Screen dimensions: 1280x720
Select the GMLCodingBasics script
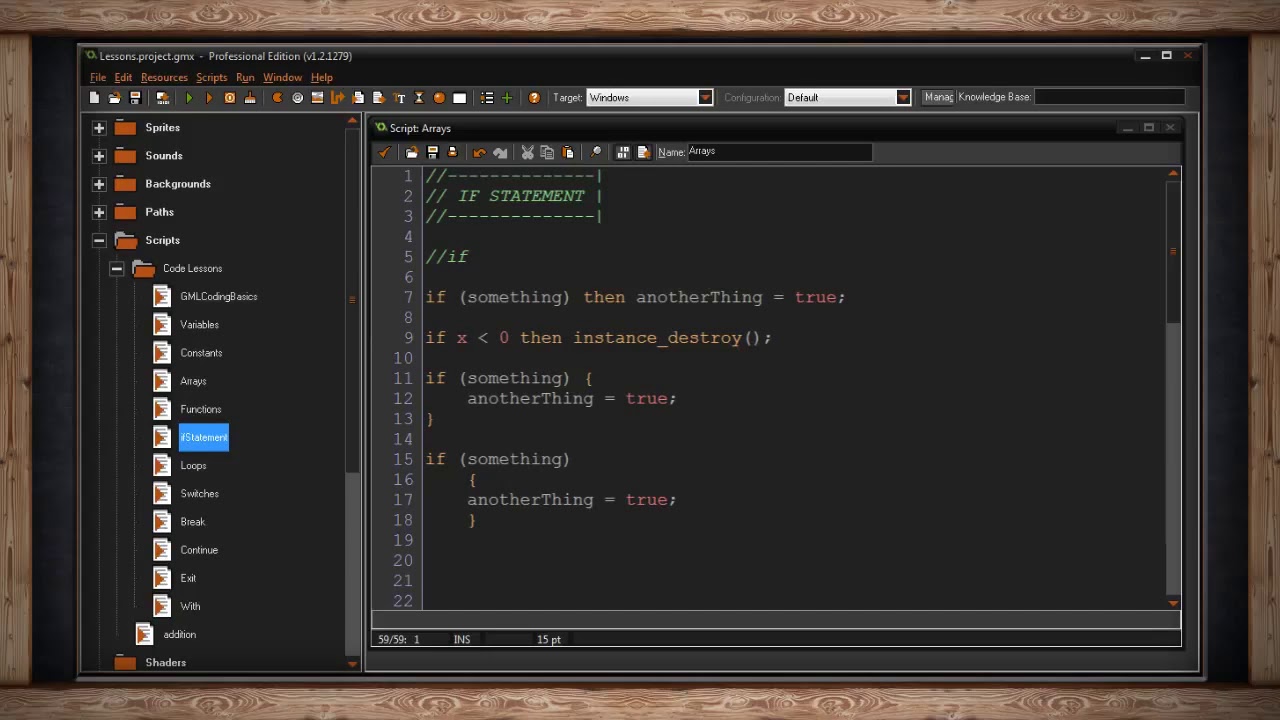coord(218,297)
